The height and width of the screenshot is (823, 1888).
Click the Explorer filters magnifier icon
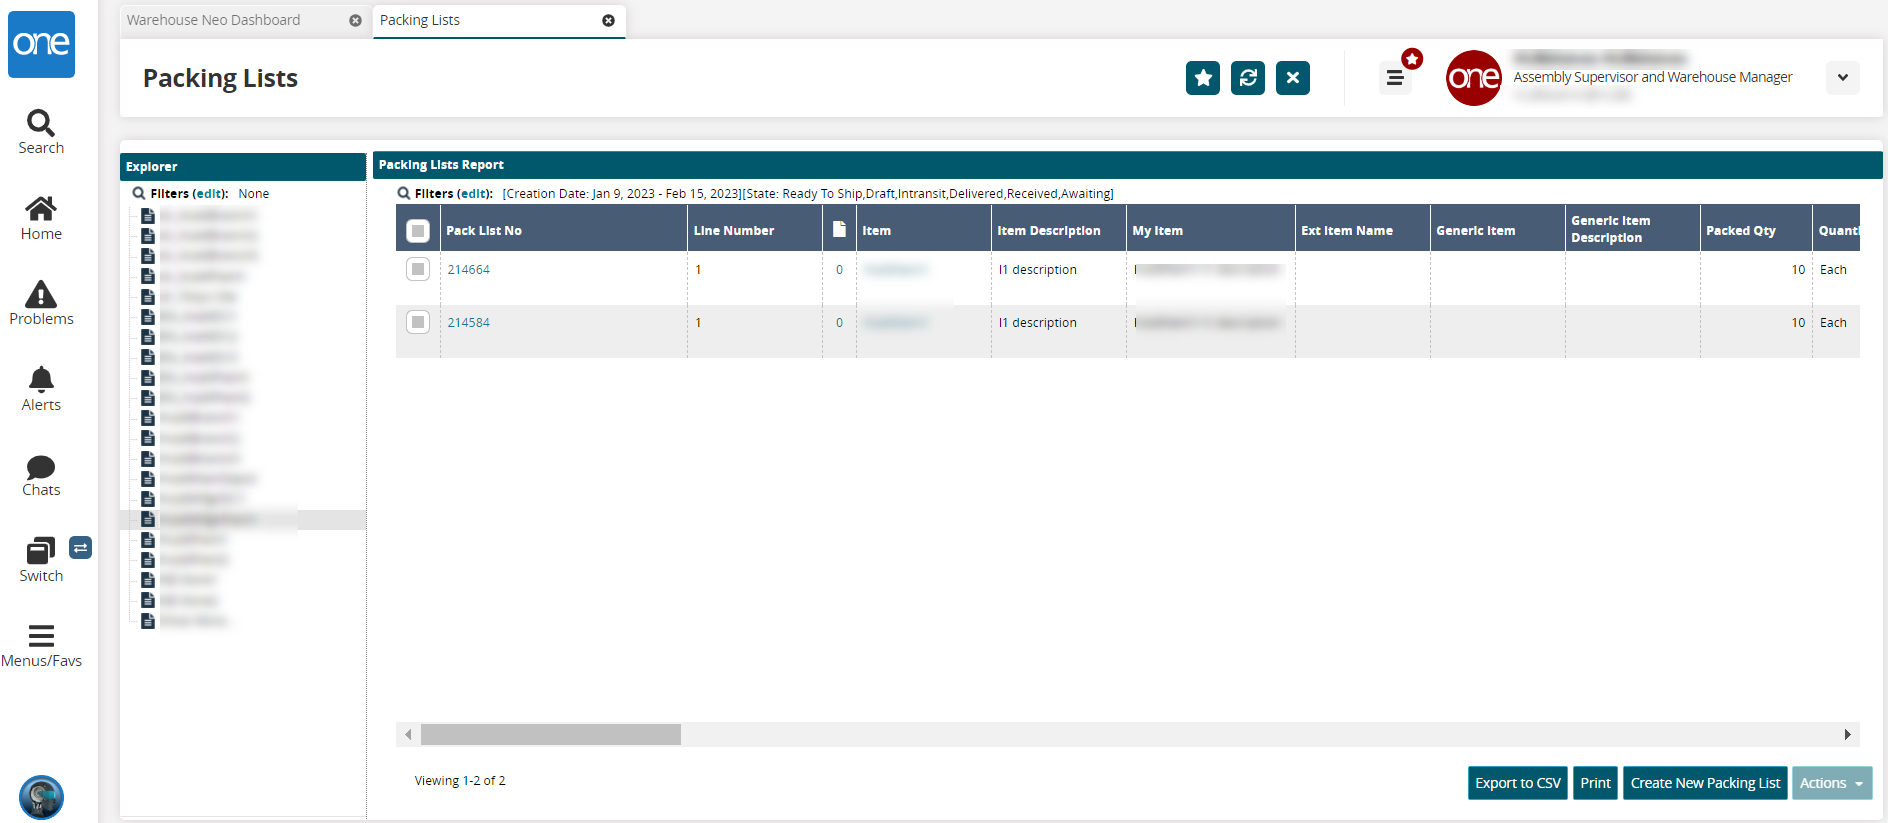click(139, 193)
